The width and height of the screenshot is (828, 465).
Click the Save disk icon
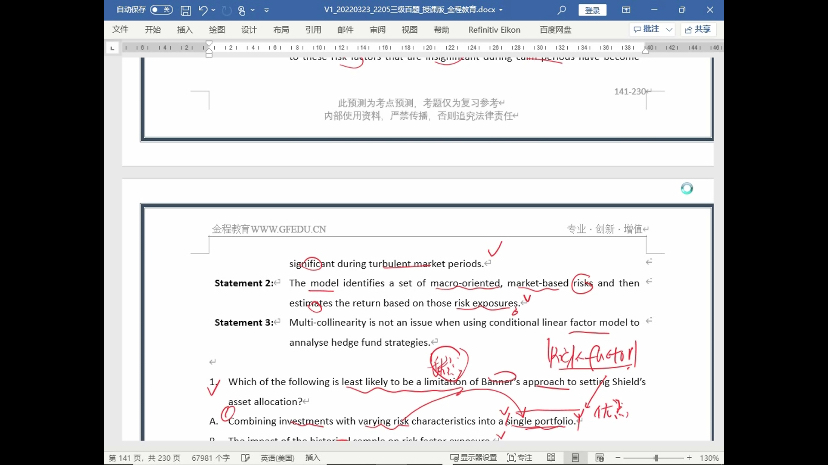186,10
